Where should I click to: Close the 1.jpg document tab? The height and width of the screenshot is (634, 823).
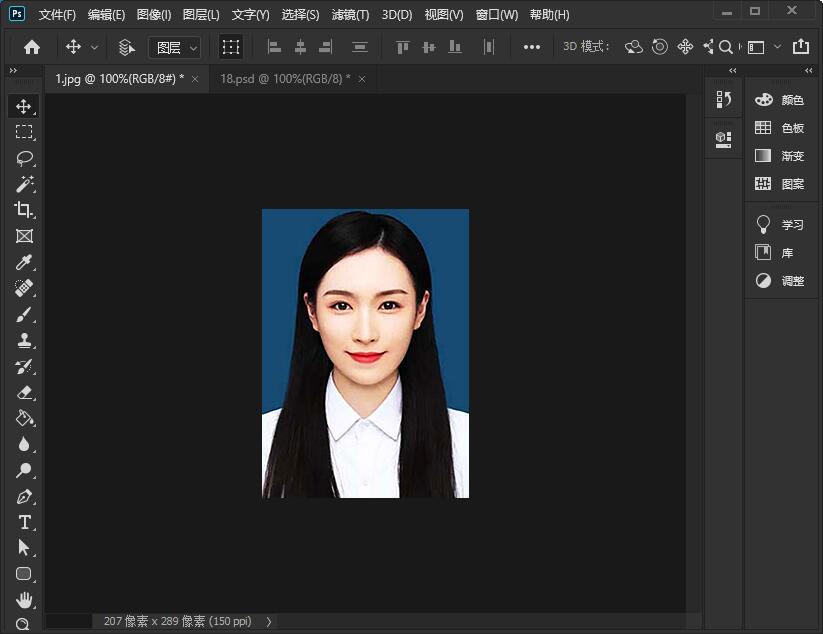pyautogui.click(x=195, y=79)
